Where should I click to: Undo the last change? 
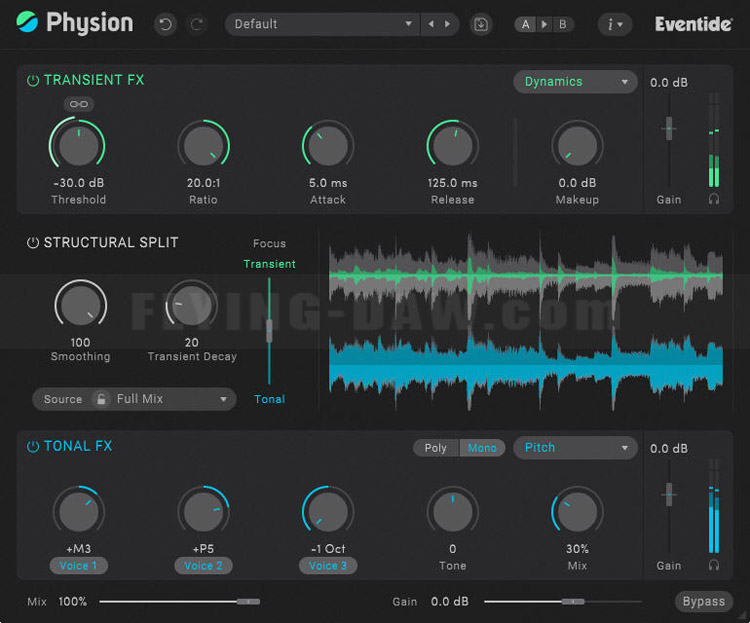[x=165, y=24]
